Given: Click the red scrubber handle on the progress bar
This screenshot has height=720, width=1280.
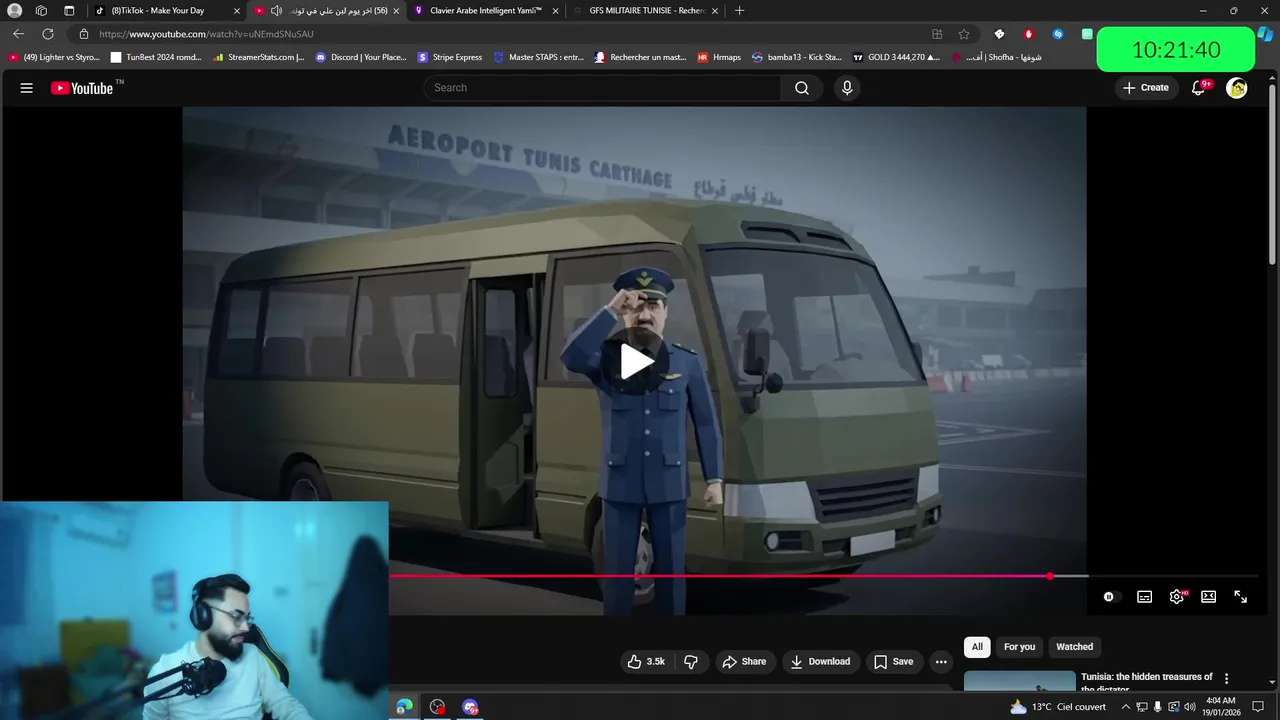Looking at the screenshot, I should point(1050,576).
